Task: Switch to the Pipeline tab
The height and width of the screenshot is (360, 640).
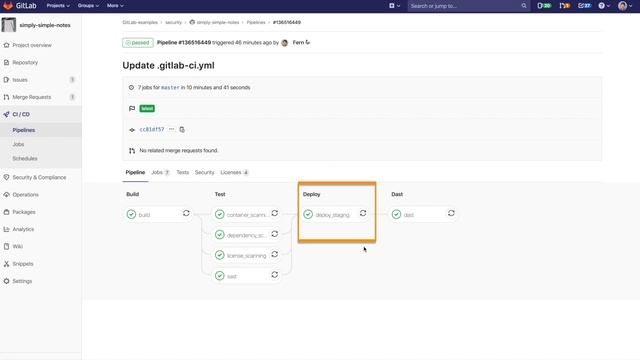Action: pyautogui.click(x=135, y=173)
